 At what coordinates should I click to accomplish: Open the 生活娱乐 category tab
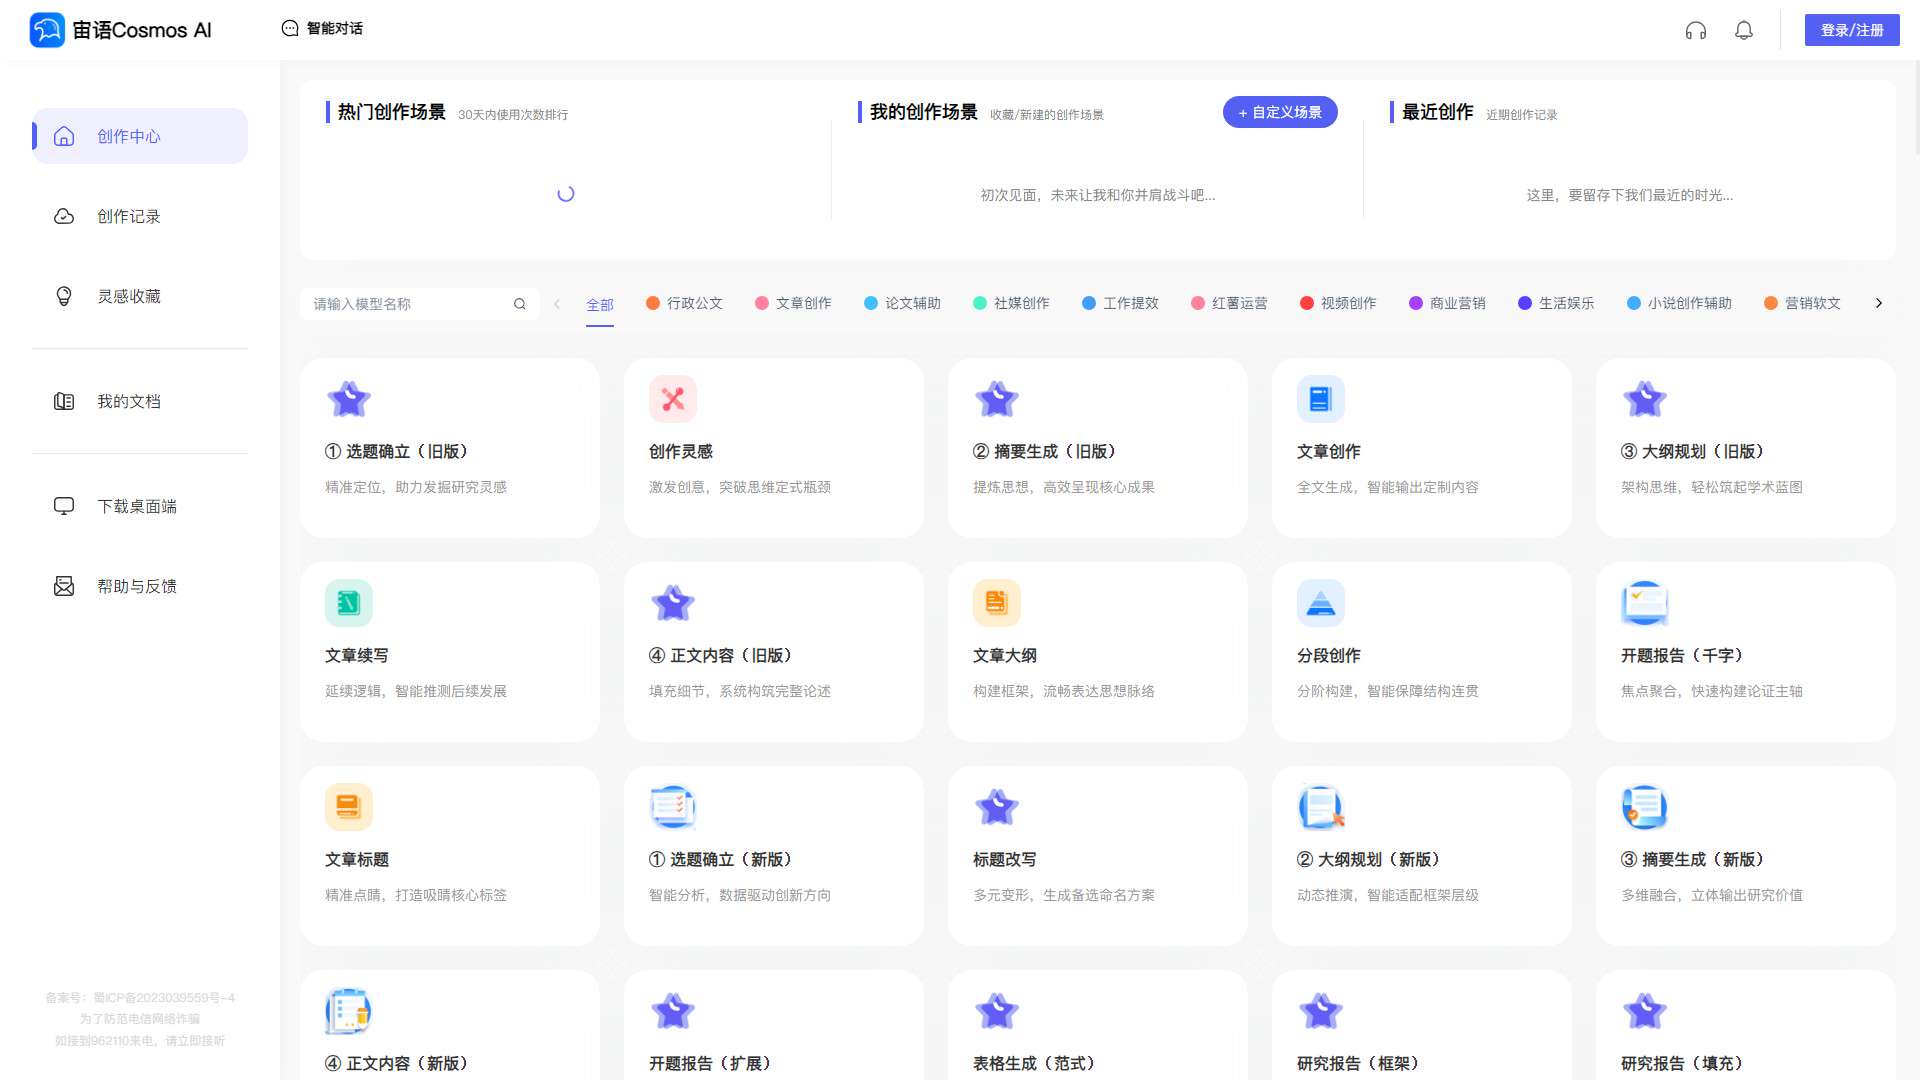coord(1556,303)
